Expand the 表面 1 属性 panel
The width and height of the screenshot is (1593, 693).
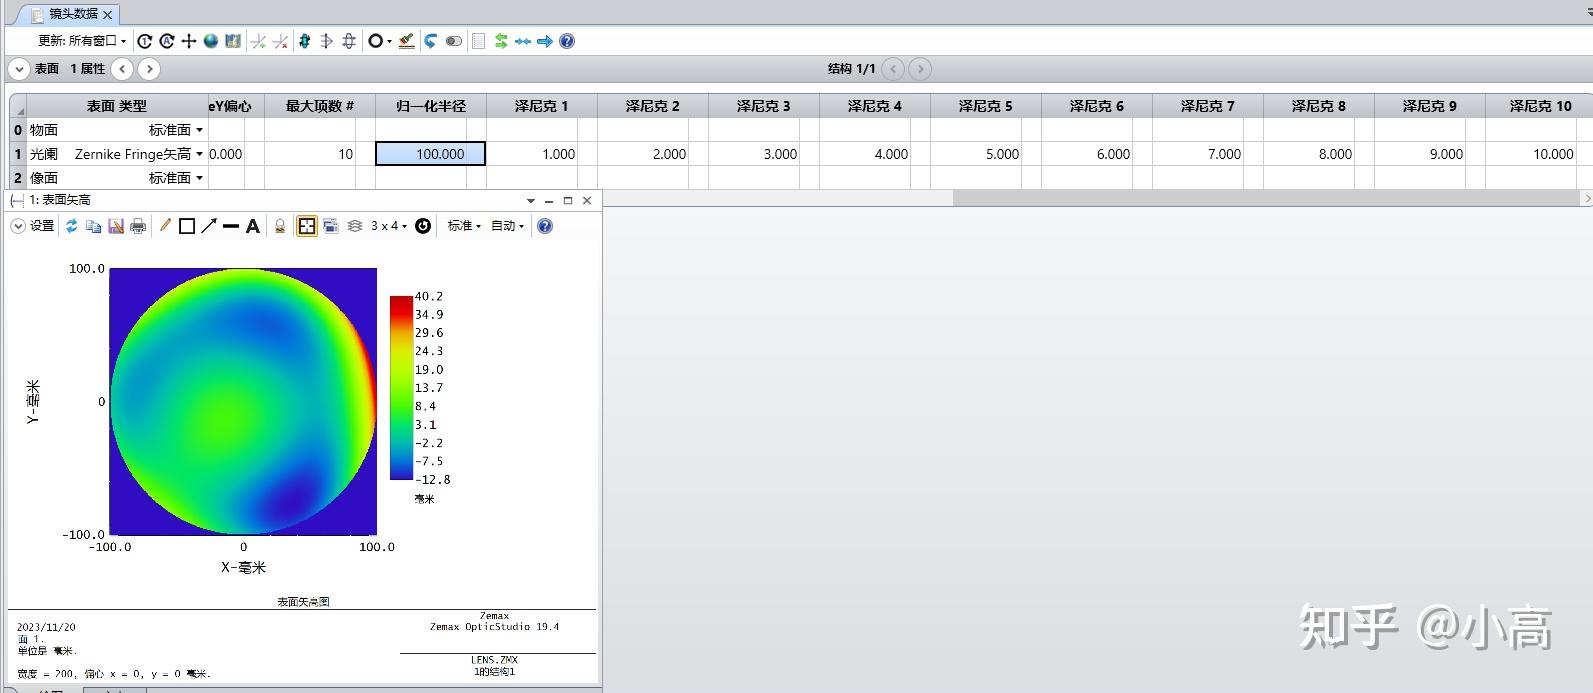pyautogui.click(x=19, y=69)
